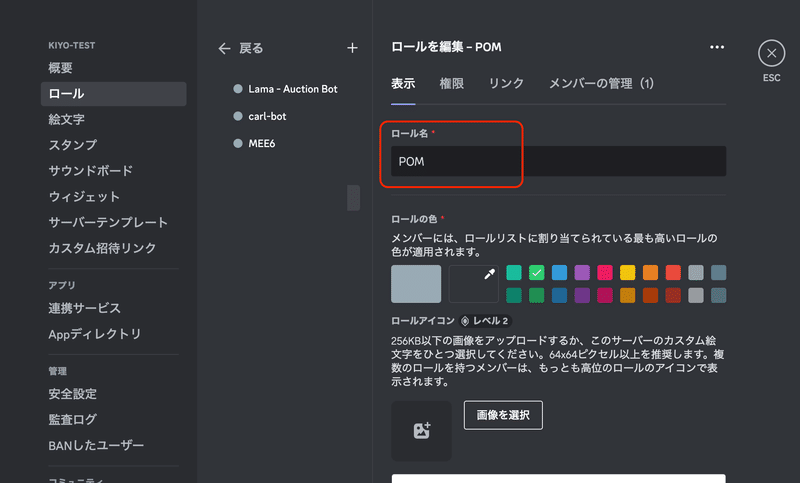
Task: Pick the bright pink color swatch
Action: [x=605, y=272]
